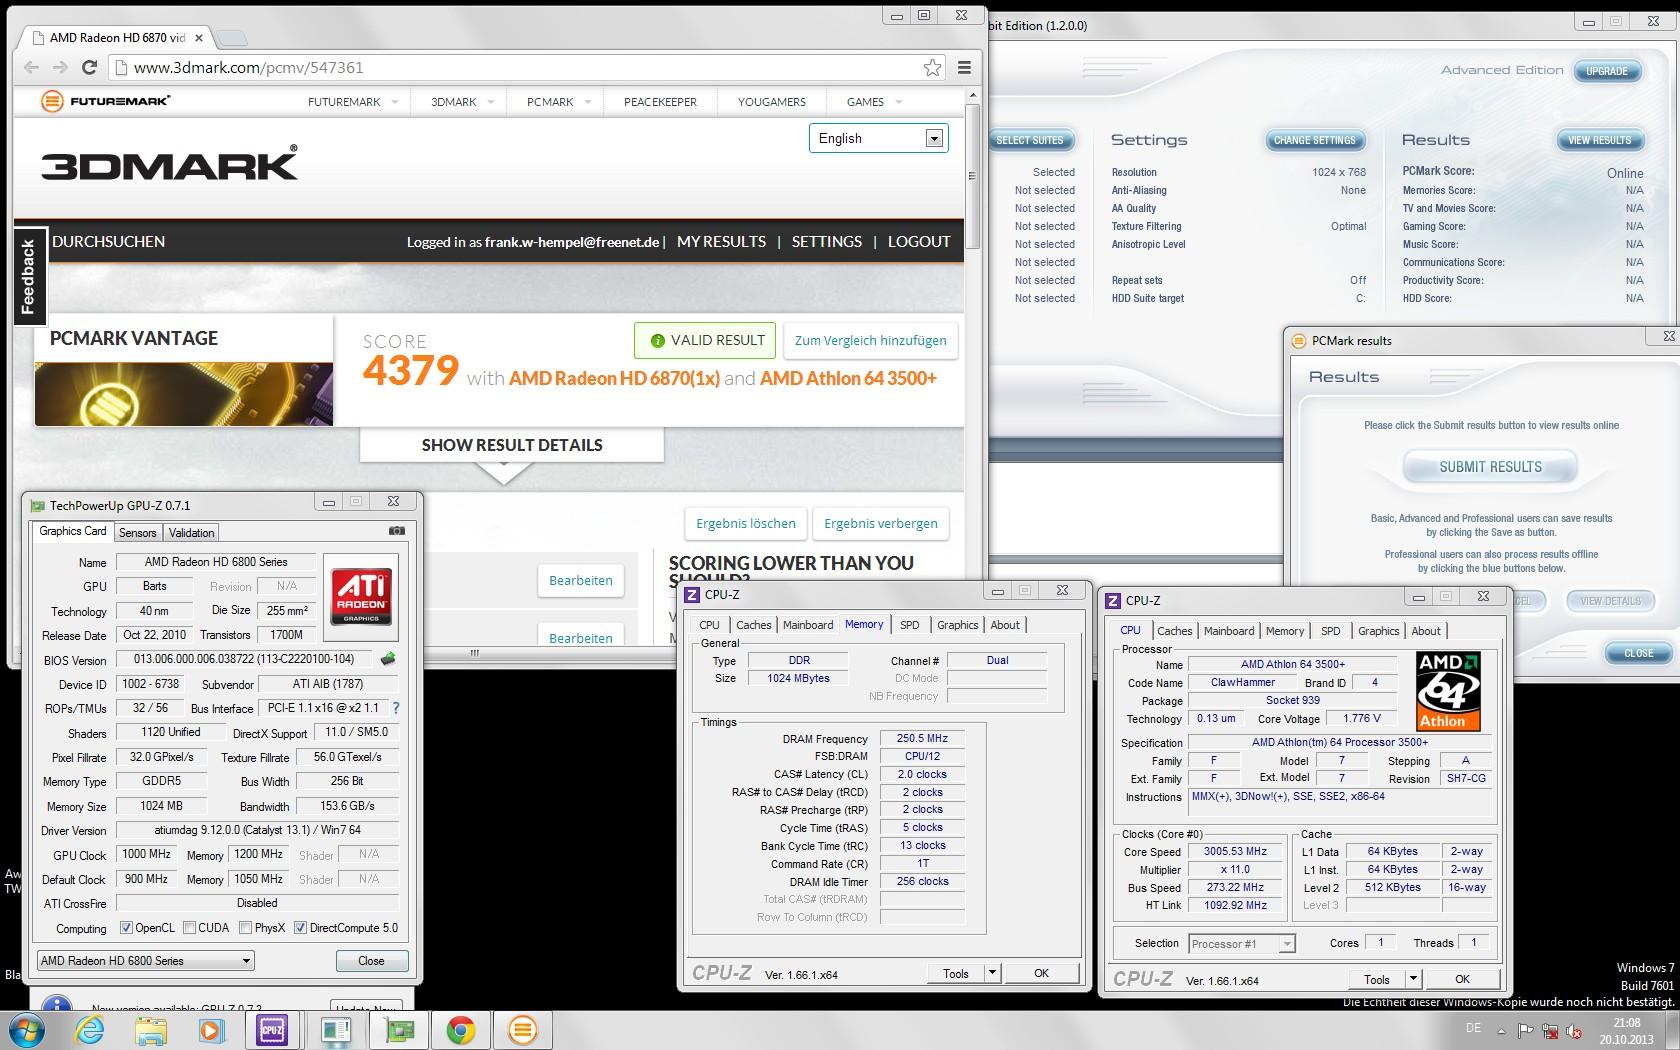Click VIEW RESULTS in PCMark
Image resolution: width=1680 pixels, height=1050 pixels.
(x=1599, y=140)
